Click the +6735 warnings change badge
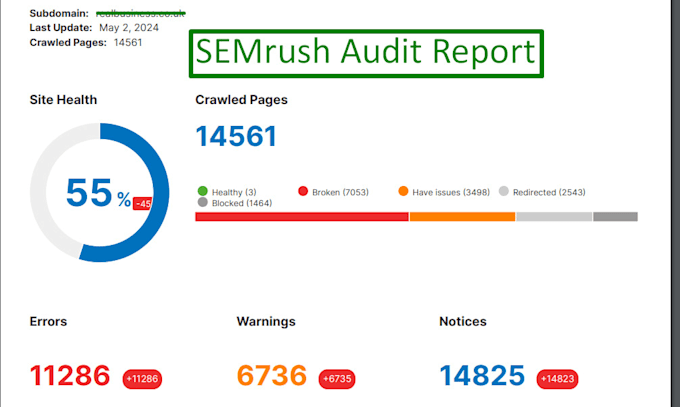Screen dimensions: 680x407 tap(337, 379)
